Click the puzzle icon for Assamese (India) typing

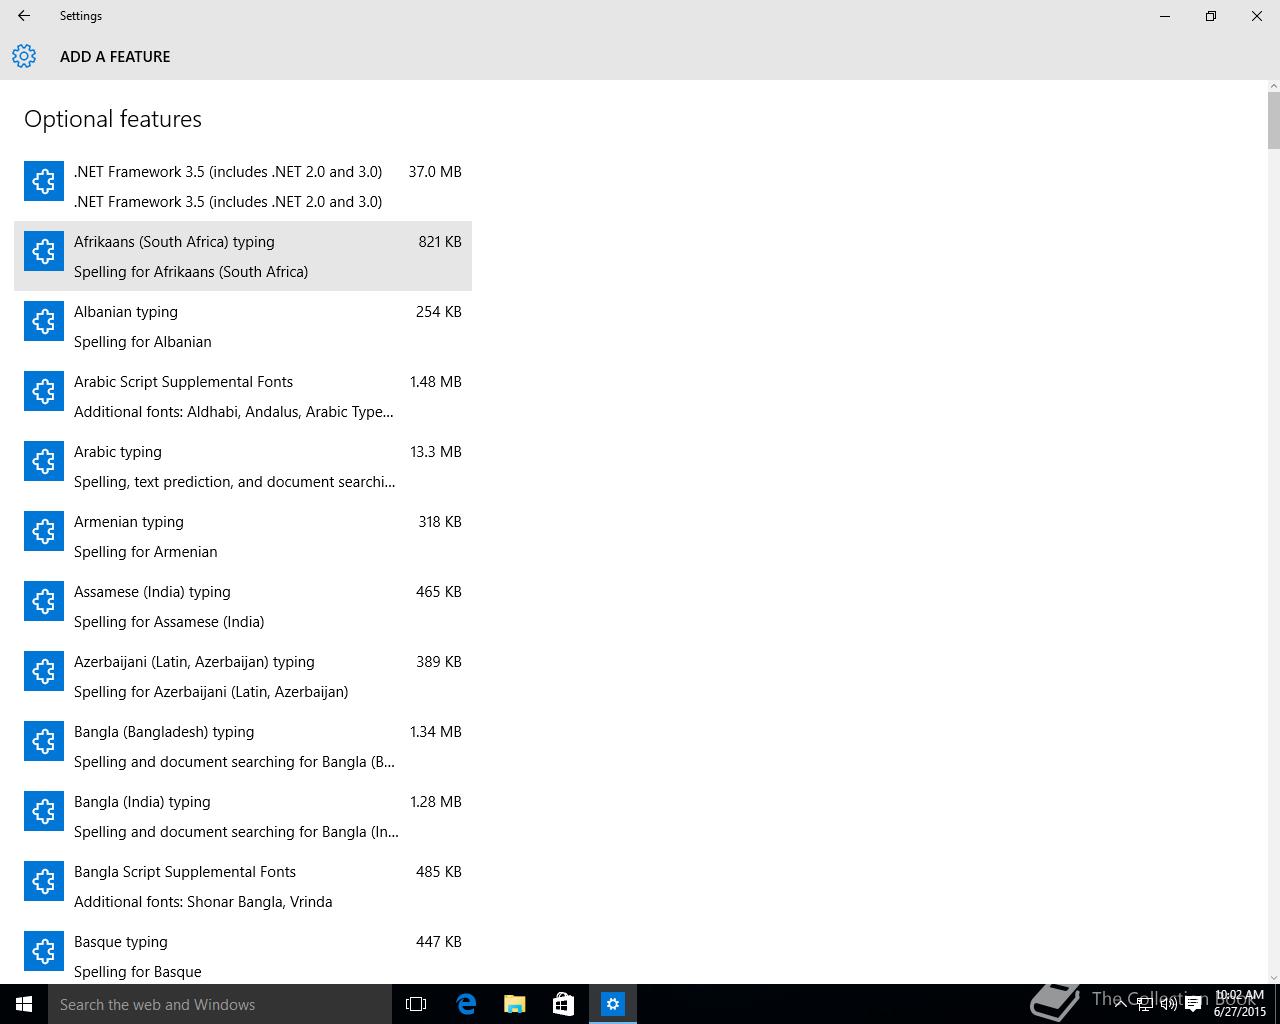click(44, 601)
